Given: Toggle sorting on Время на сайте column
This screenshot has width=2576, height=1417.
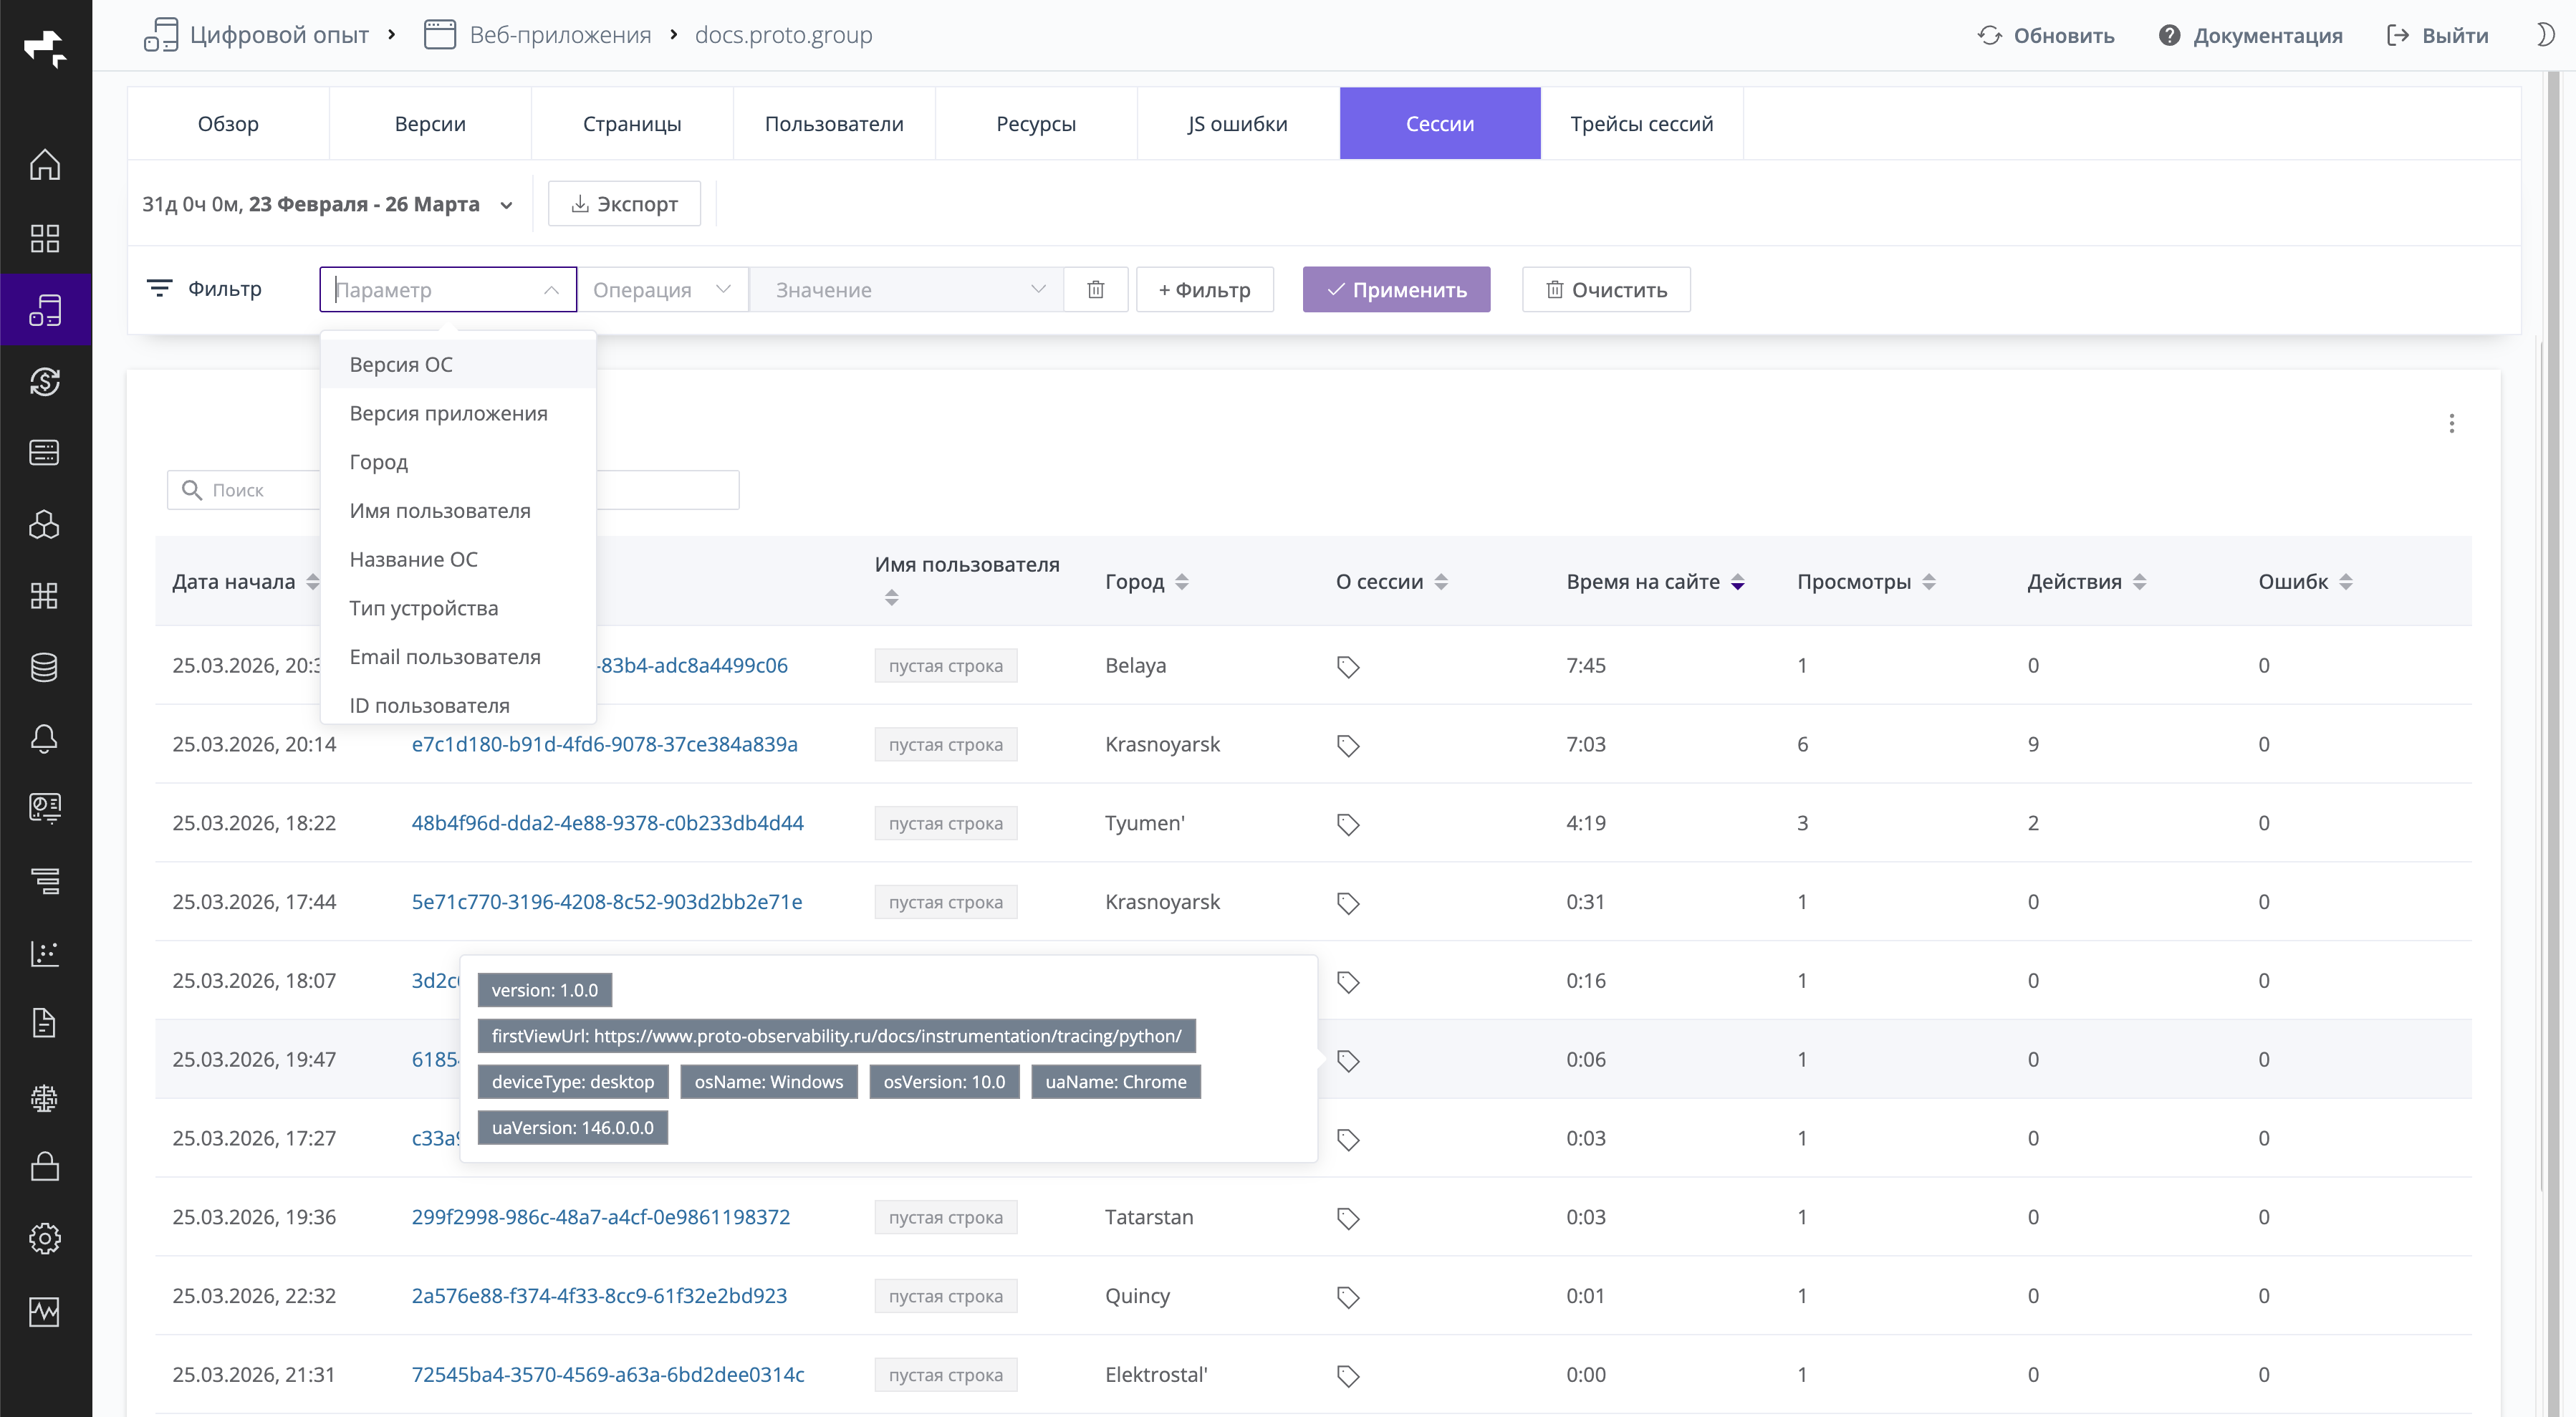Looking at the screenshot, I should tap(1738, 581).
